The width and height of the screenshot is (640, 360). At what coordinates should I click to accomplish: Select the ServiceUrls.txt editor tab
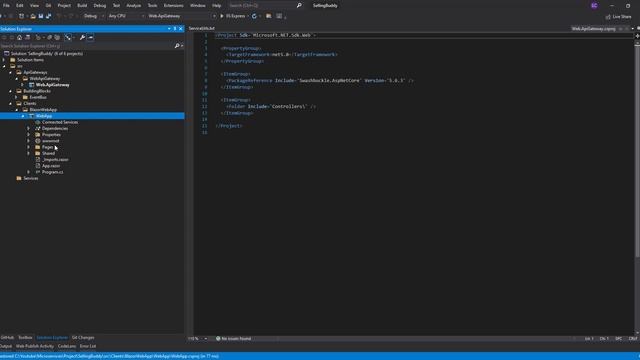[202, 29]
